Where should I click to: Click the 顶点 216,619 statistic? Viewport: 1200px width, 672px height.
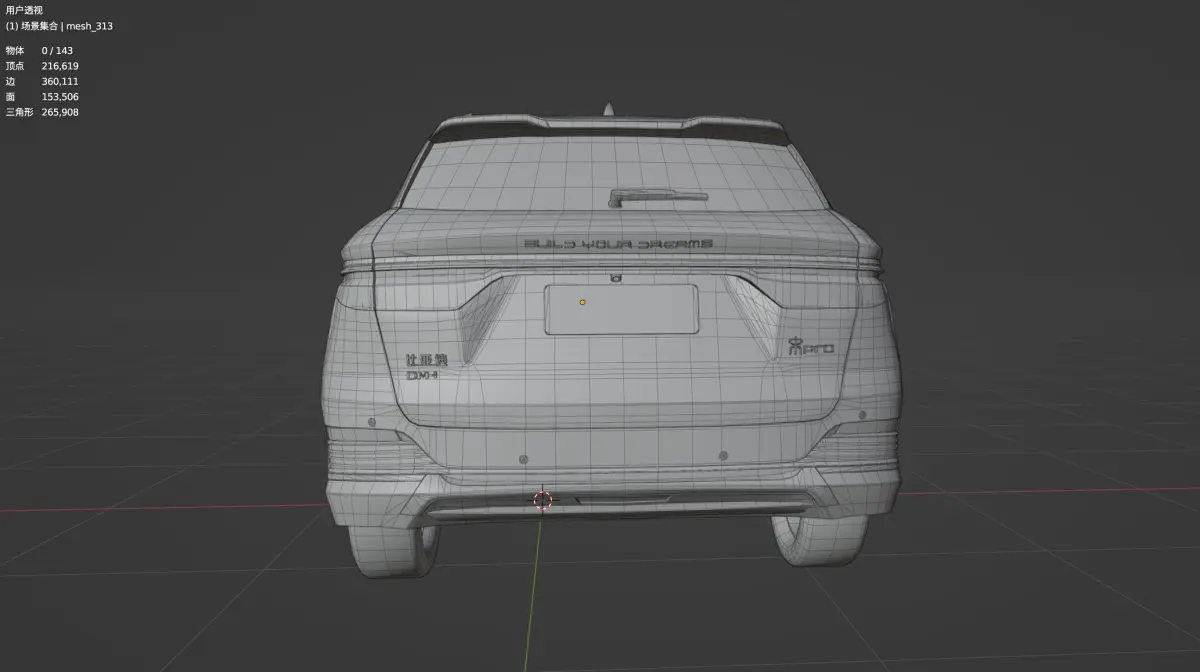(x=42, y=65)
